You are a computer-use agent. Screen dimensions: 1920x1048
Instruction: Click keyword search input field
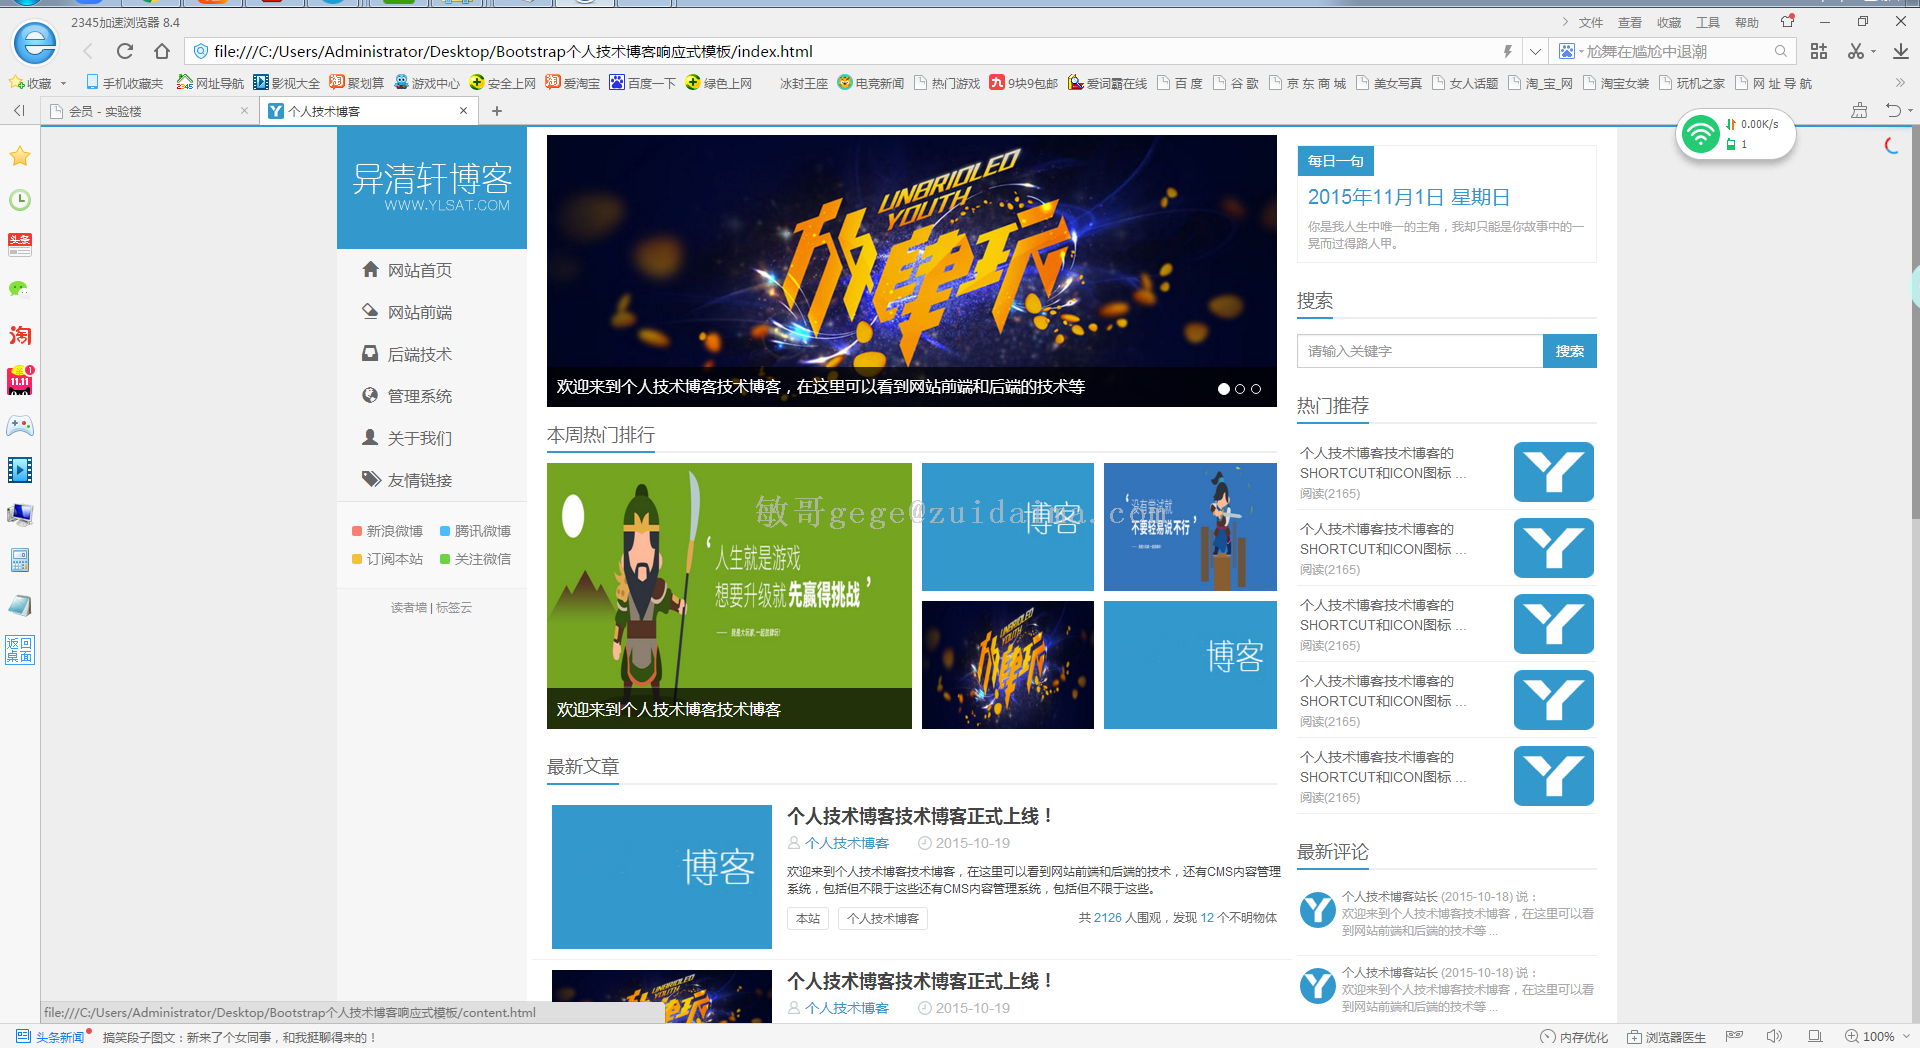(x=1420, y=351)
